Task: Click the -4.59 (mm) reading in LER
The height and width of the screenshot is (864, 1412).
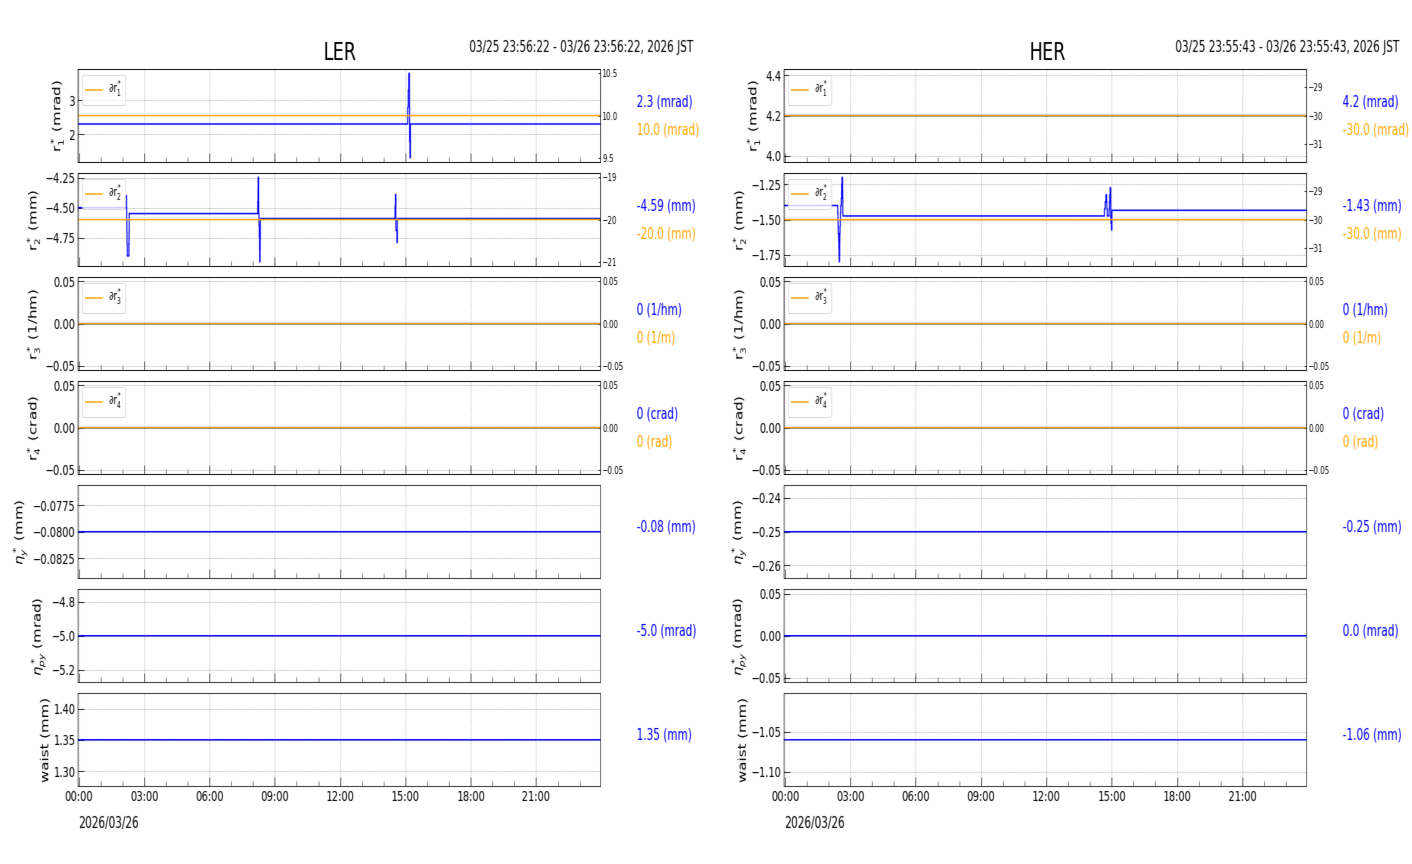Action: 665,206
